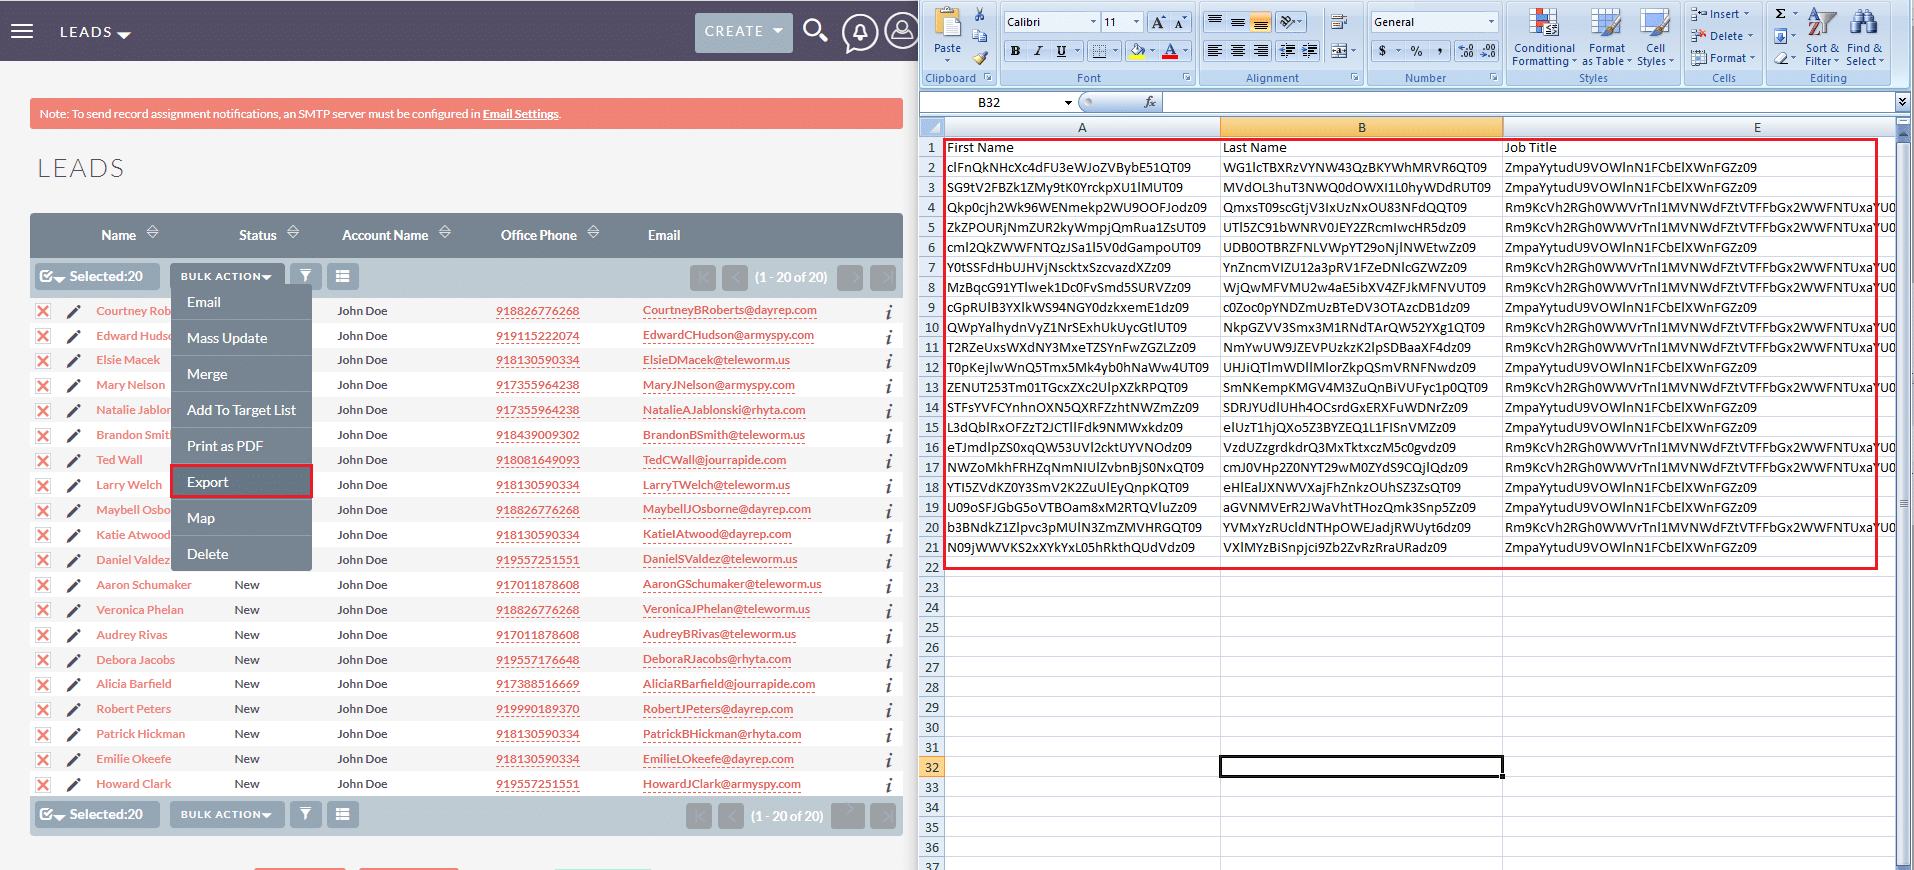Click email HowardJClark@armyspy.com

[721, 784]
